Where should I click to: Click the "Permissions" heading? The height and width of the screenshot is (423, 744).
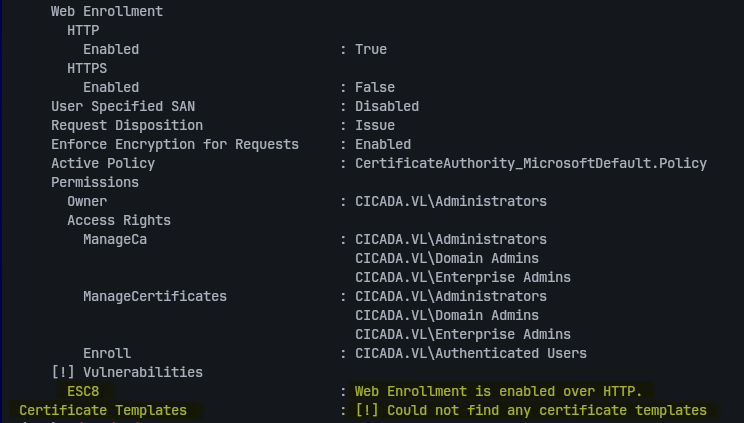95,182
